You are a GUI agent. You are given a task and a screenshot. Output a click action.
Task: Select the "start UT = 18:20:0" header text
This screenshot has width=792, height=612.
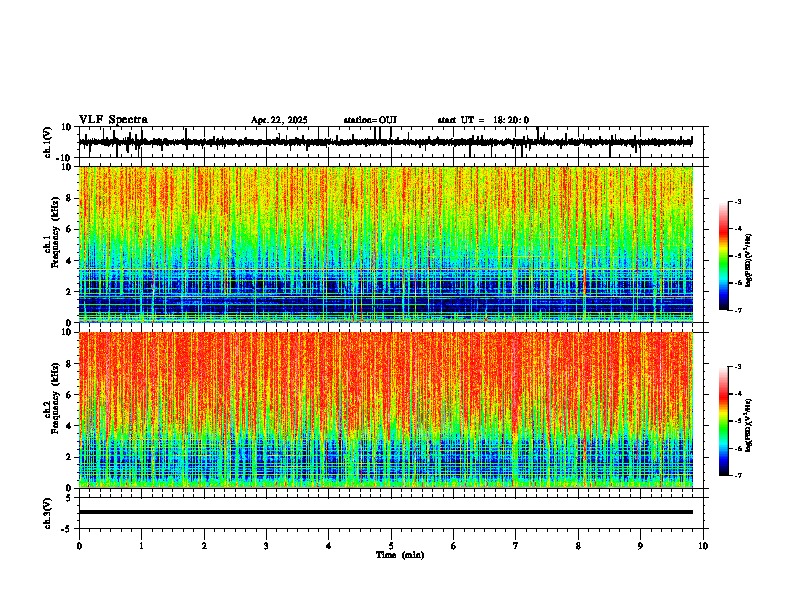click(x=483, y=120)
